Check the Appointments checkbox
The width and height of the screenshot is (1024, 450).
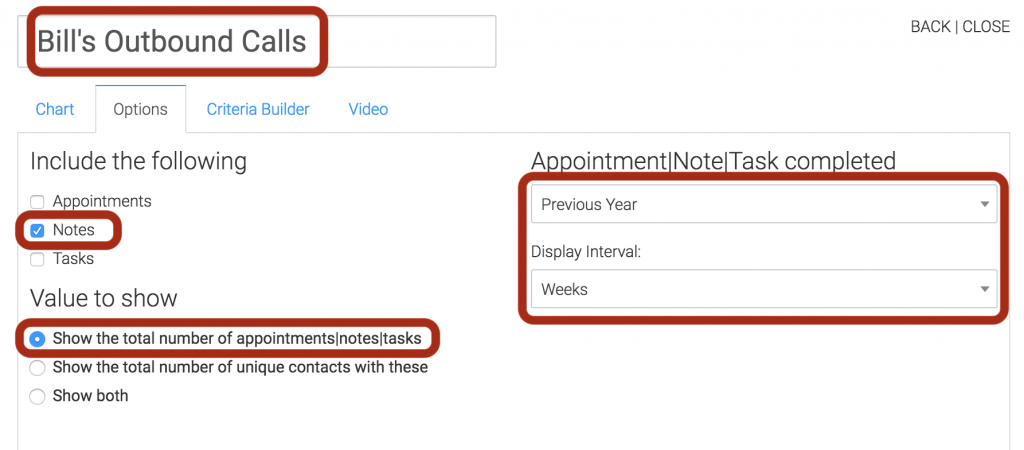pos(37,202)
